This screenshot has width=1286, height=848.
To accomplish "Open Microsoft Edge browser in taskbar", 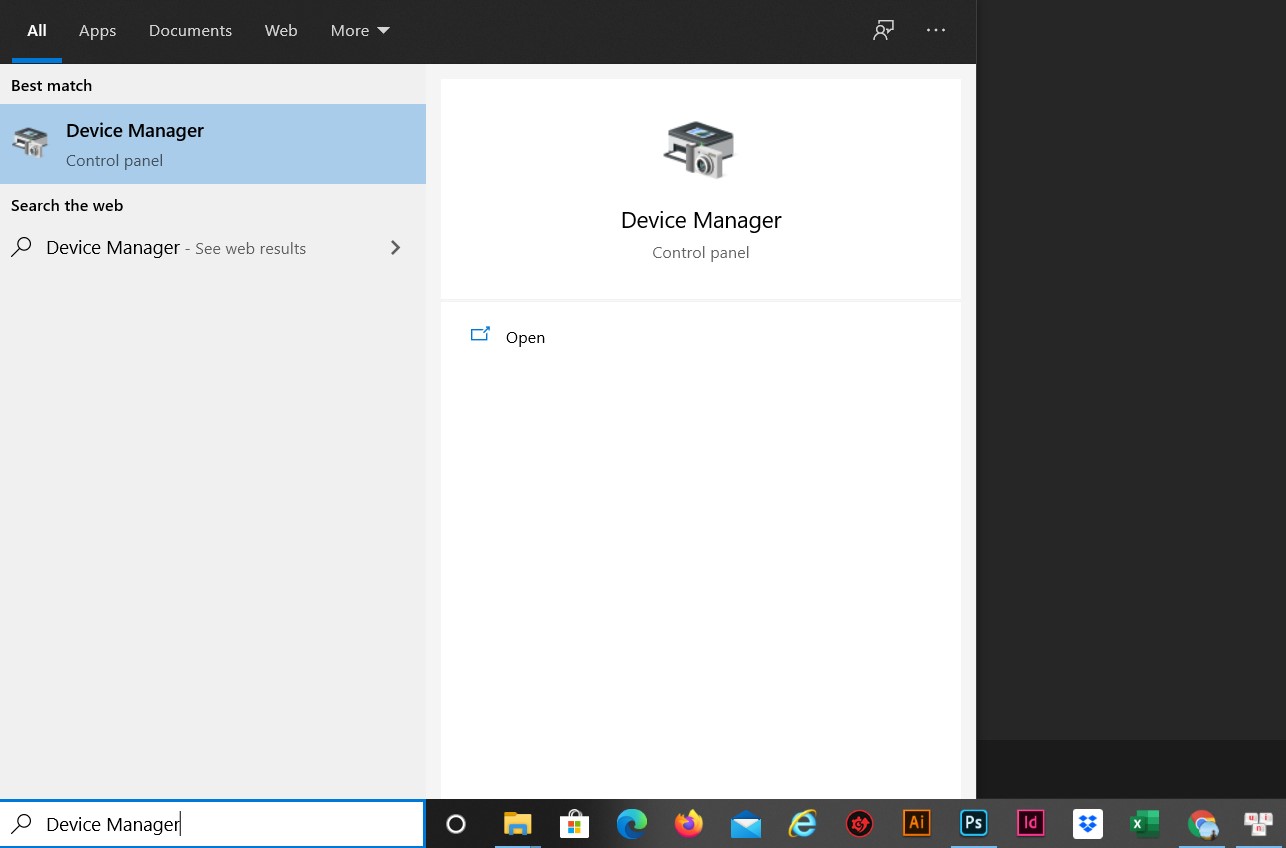I will 631,824.
